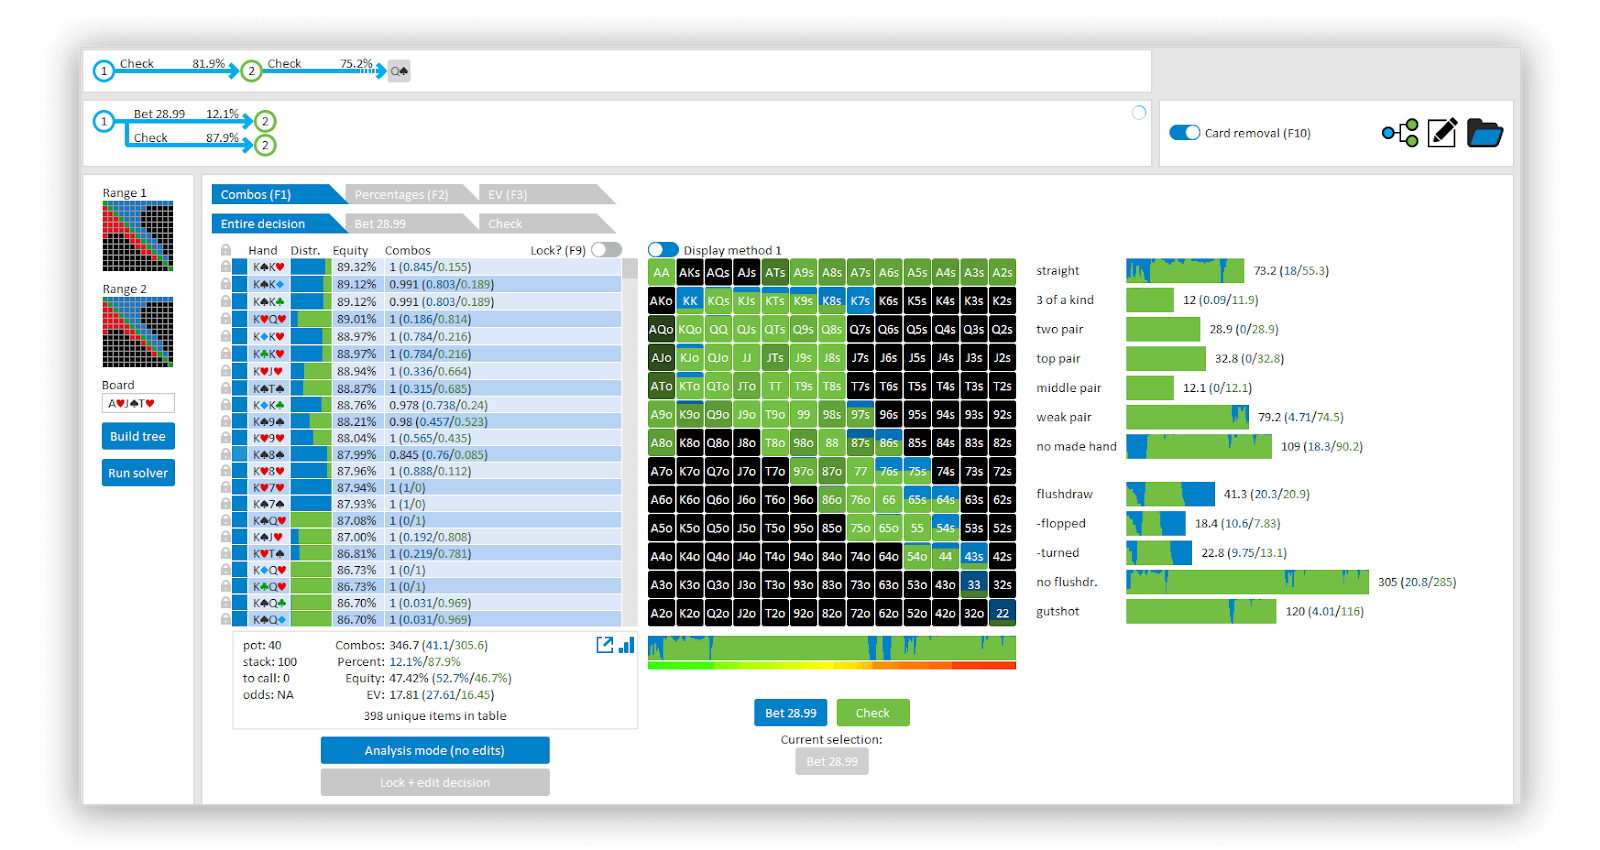
Task: Click the gutshot category label
Action: (1058, 612)
